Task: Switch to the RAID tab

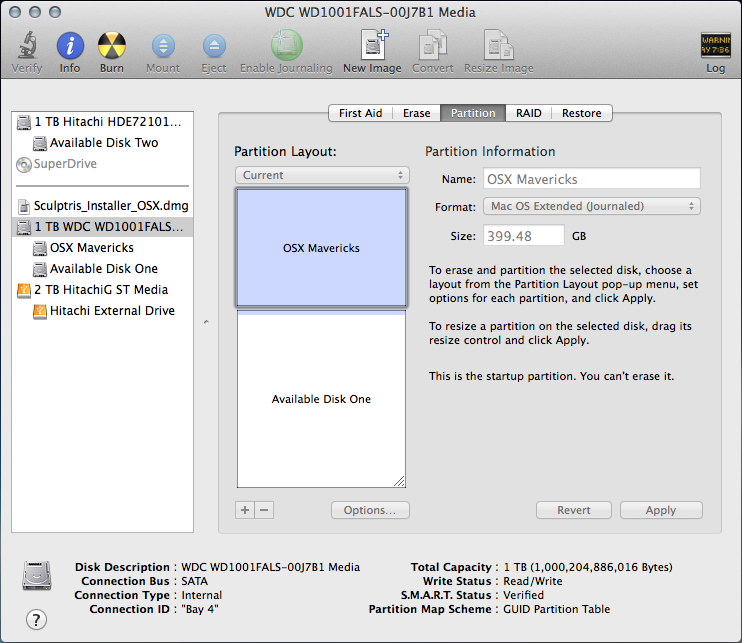Action: 529,113
